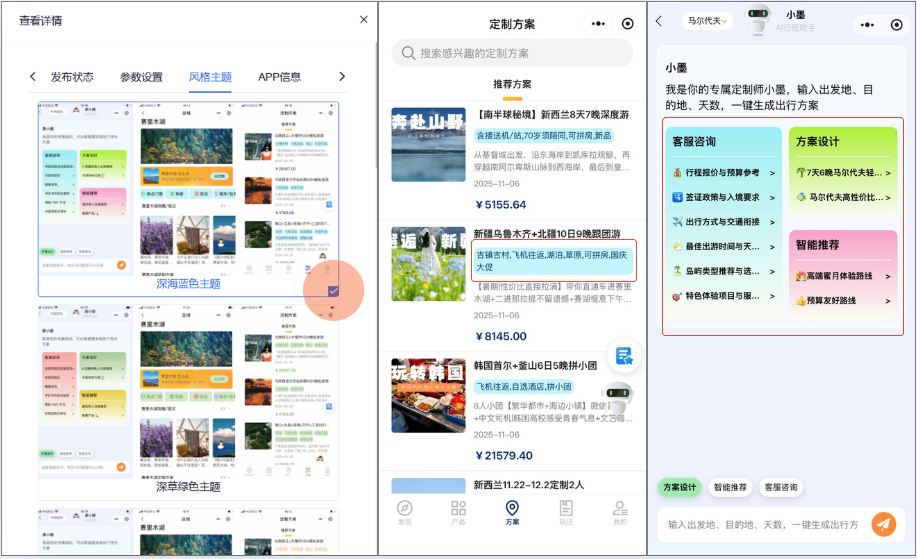Viewport: 917px width, 559px height.
Task: Switch to the APP信息 tab
Action: (279, 77)
